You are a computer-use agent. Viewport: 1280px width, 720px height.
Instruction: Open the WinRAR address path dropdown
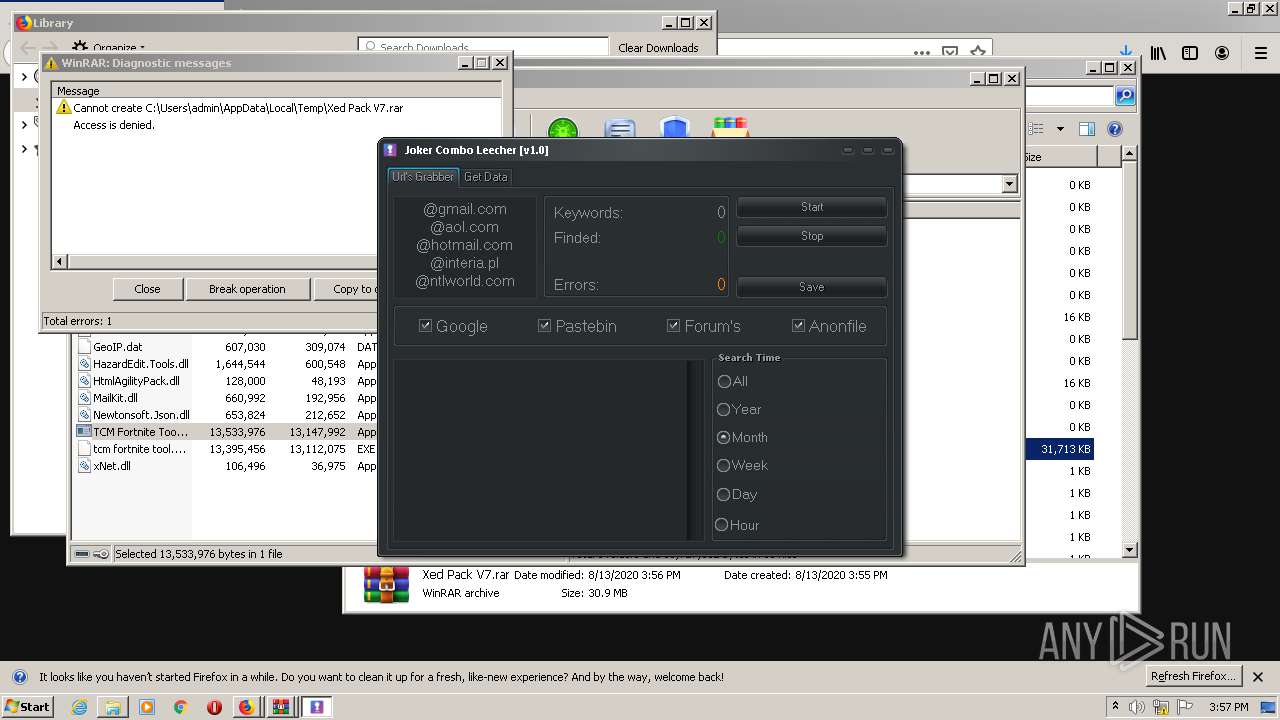point(1009,184)
